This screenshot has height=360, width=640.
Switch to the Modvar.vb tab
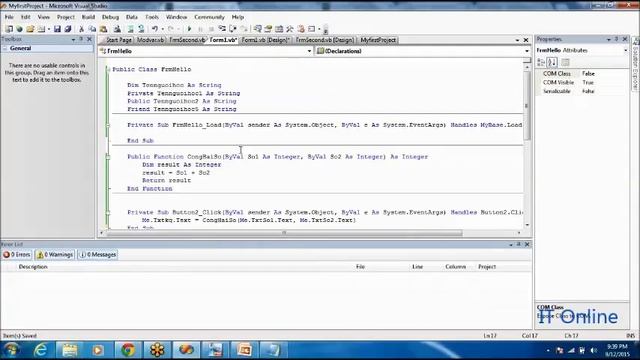coord(150,40)
